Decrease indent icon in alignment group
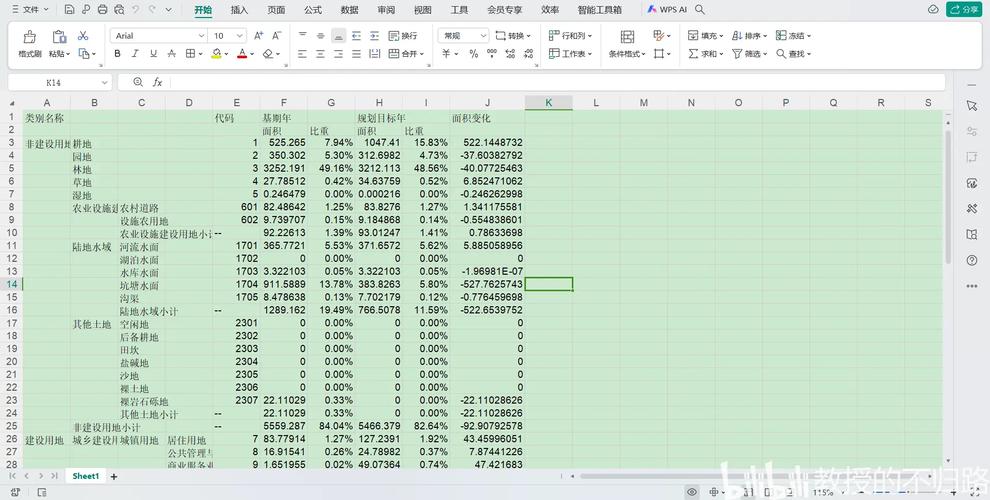 click(357, 36)
